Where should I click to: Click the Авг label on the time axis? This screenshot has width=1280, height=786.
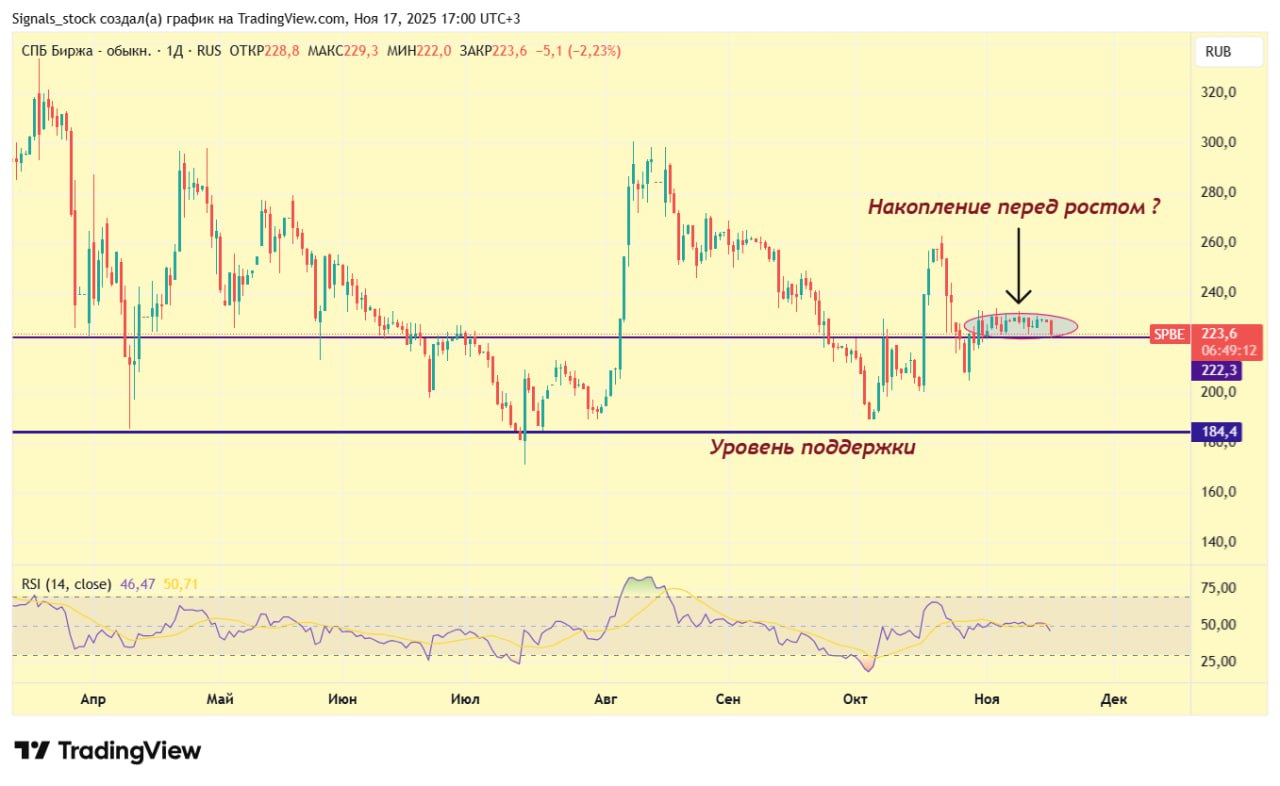pos(606,699)
